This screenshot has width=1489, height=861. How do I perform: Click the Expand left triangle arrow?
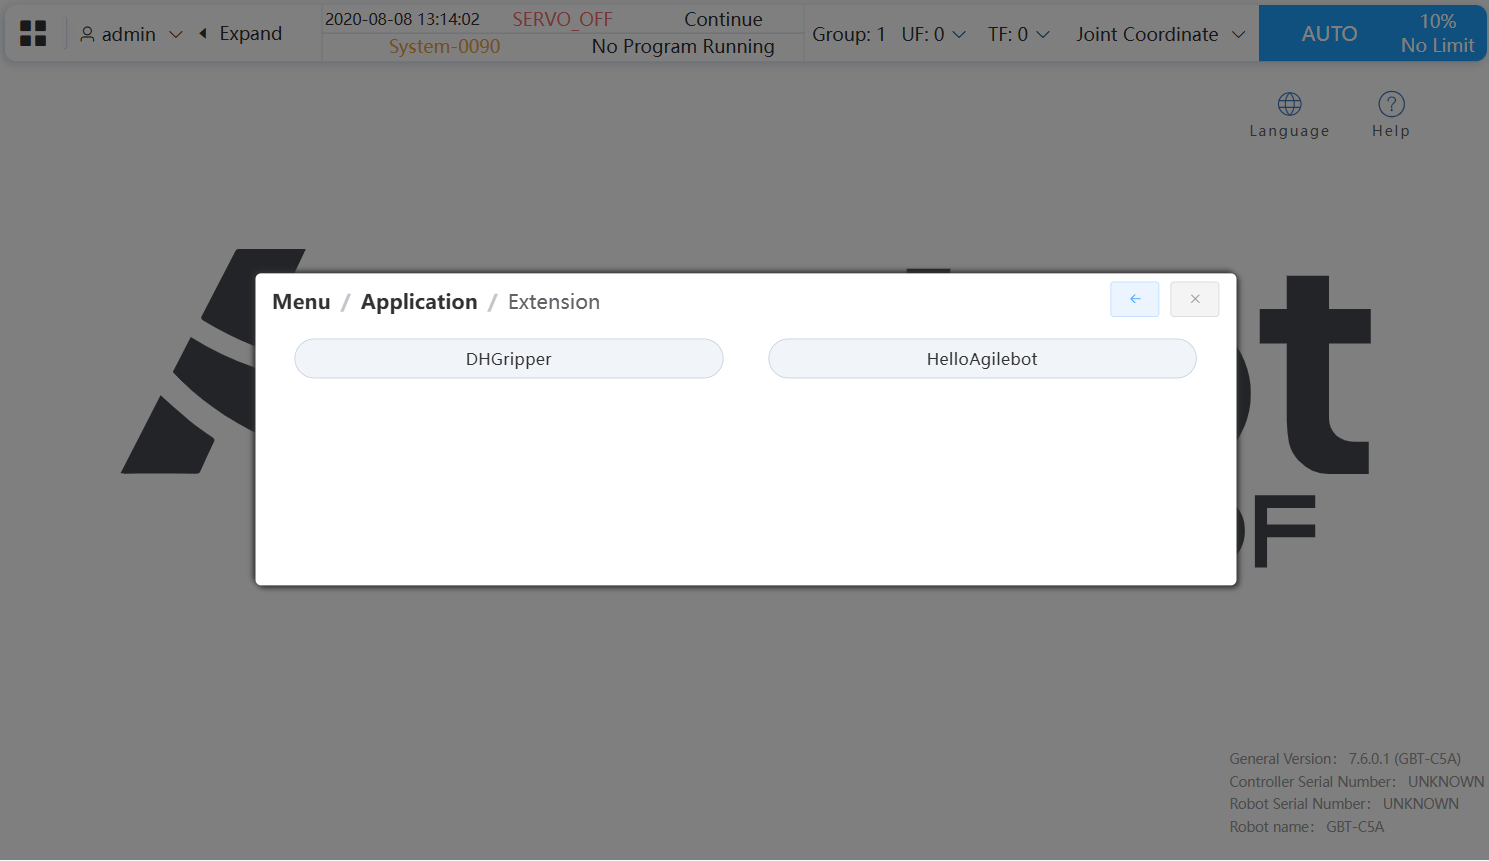(203, 34)
